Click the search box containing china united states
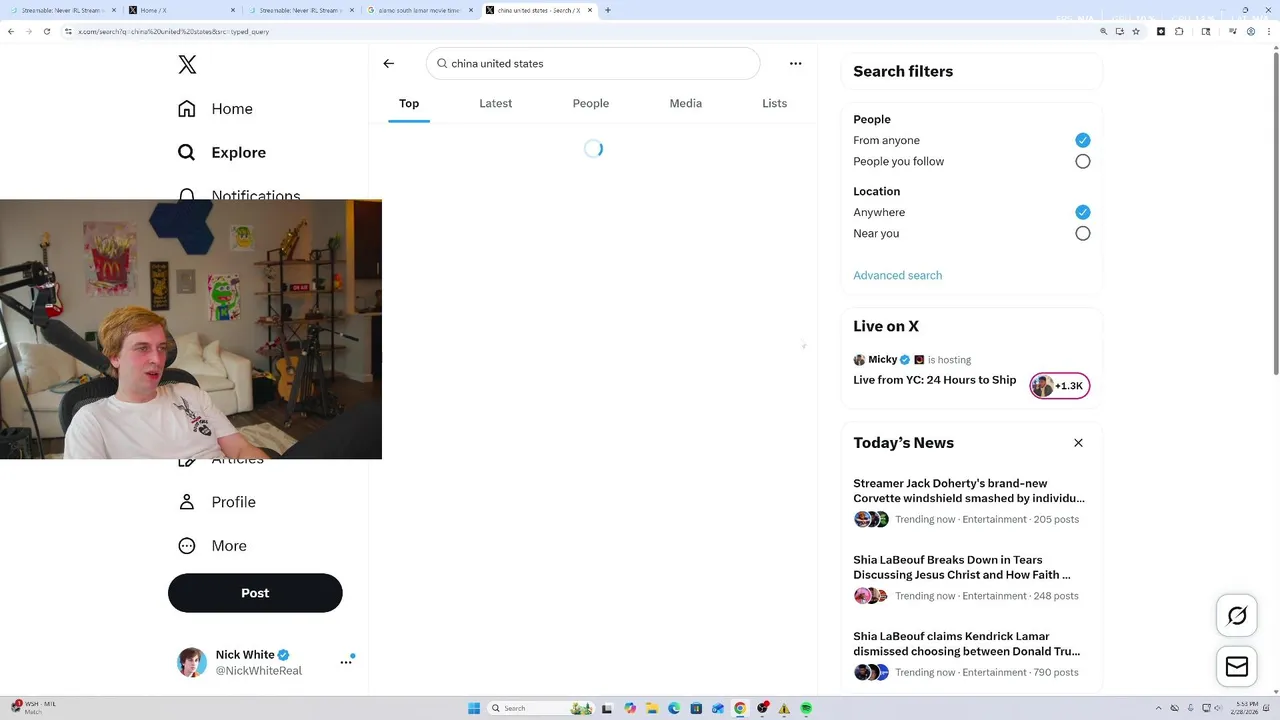Viewport: 1280px width, 720px height. [593, 63]
